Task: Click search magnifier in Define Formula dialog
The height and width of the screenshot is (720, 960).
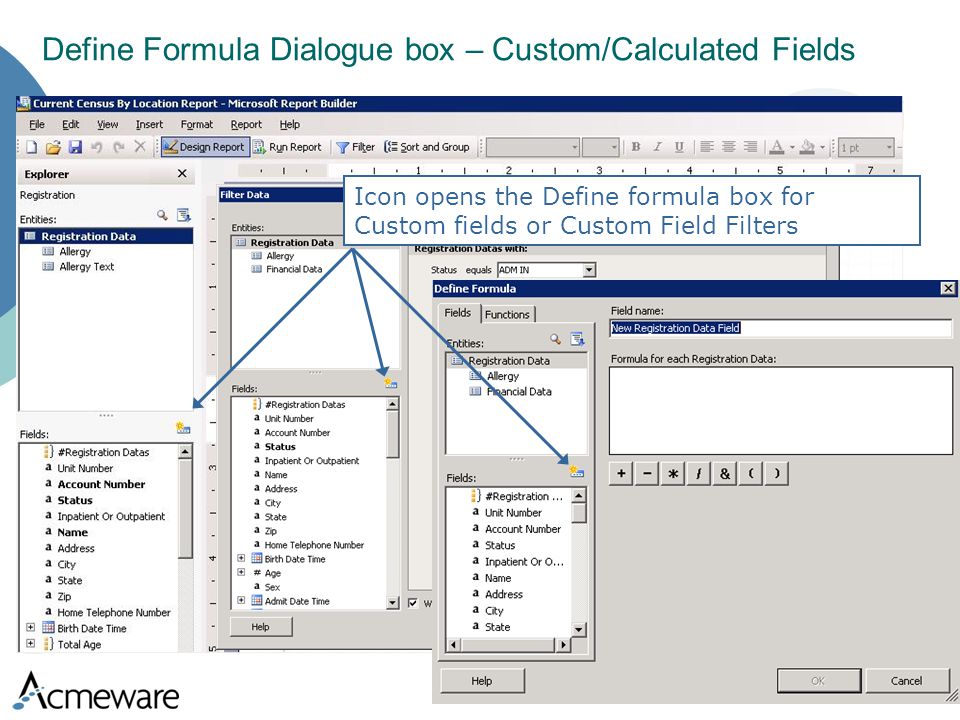Action: point(555,339)
